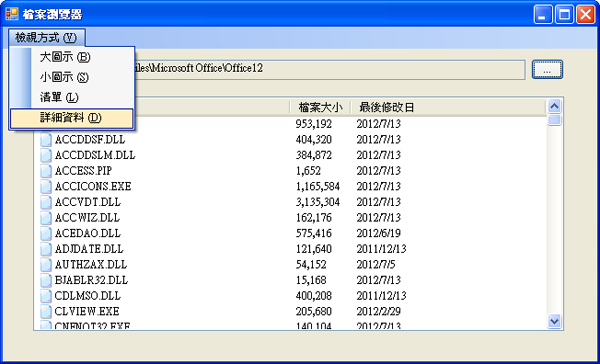Viewport: 600px width, 364px height.
Task: Click file size value 162,176
Action: click(x=314, y=218)
